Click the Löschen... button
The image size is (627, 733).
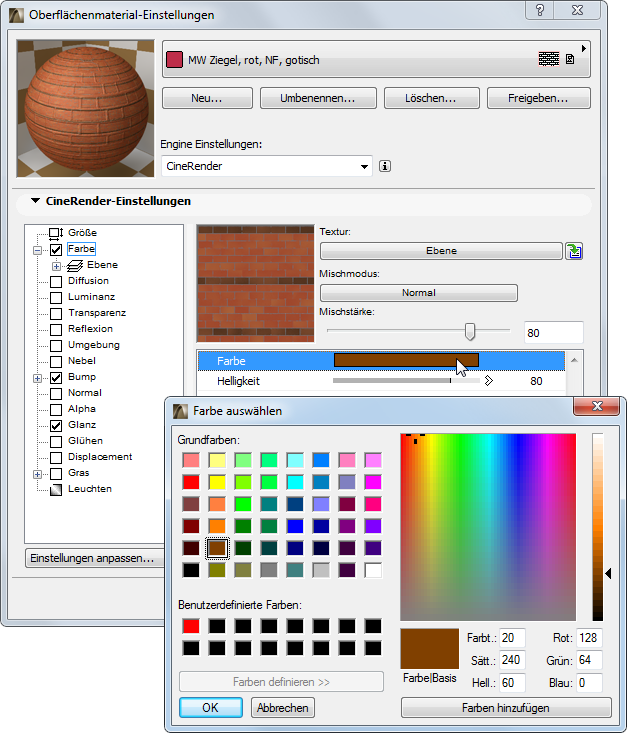pyautogui.click(x=432, y=98)
